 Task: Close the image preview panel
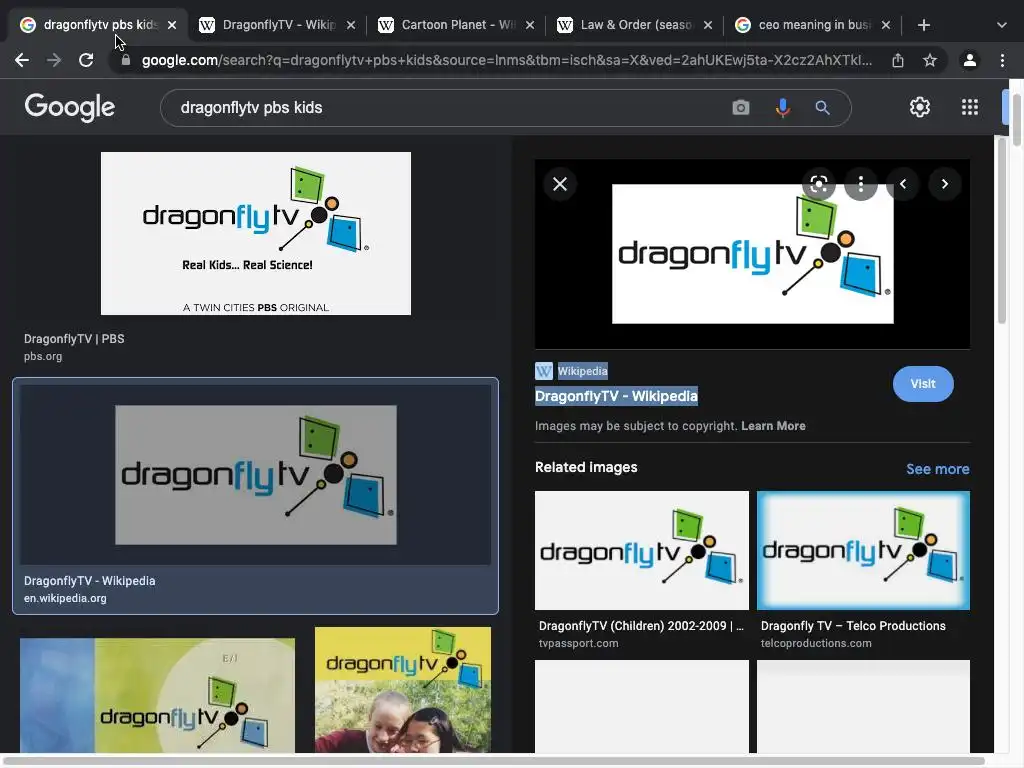[x=560, y=184]
